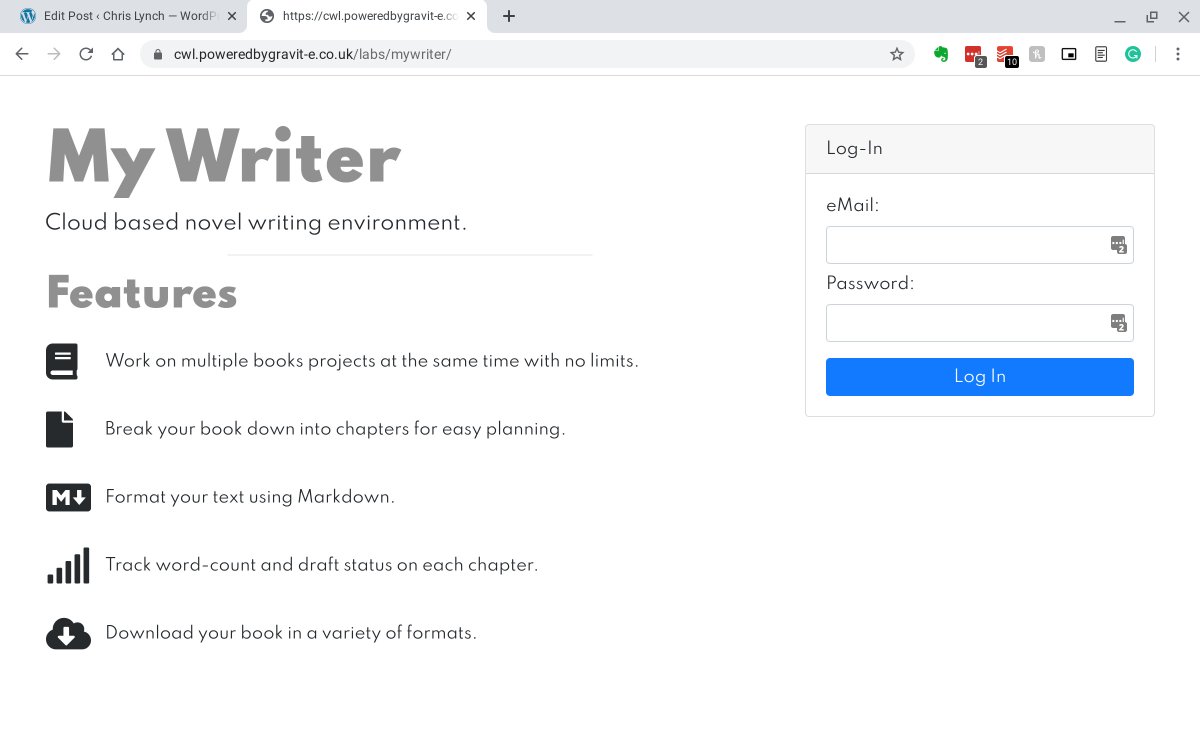1200x752 pixels.
Task: Focus the eMail input field
Action: click(x=980, y=245)
